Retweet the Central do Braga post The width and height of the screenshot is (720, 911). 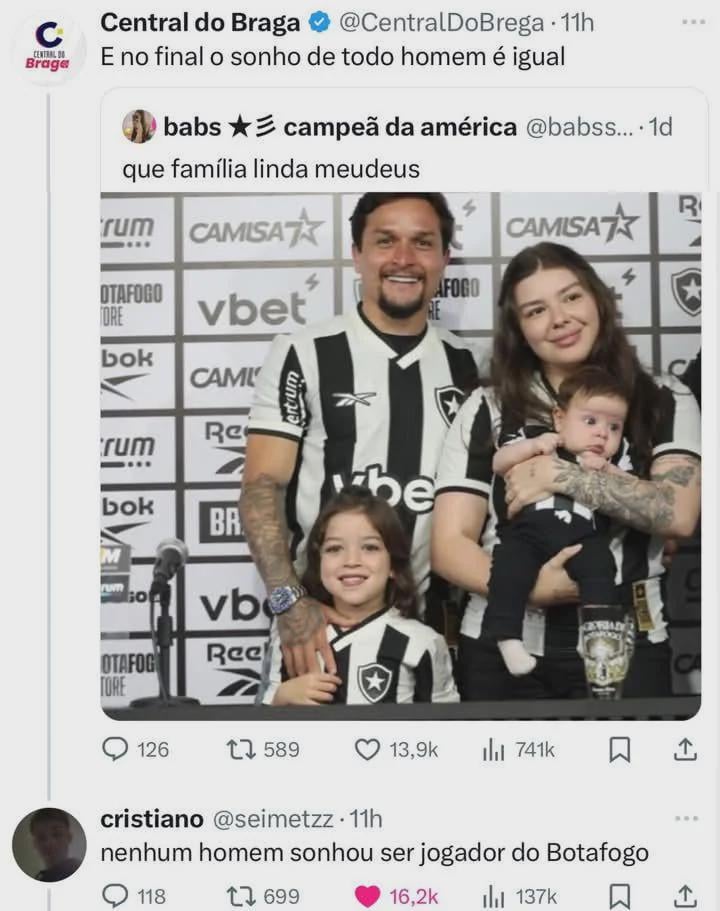[x=240, y=749]
